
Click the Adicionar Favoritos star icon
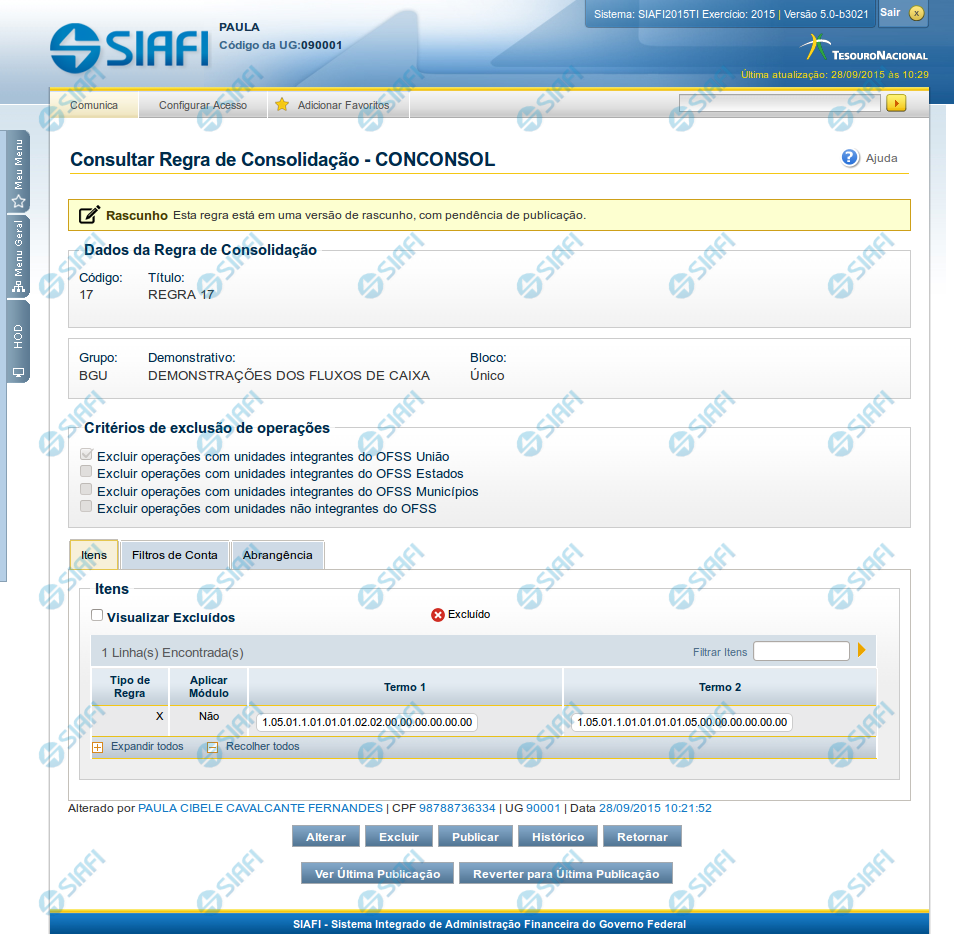[x=282, y=105]
